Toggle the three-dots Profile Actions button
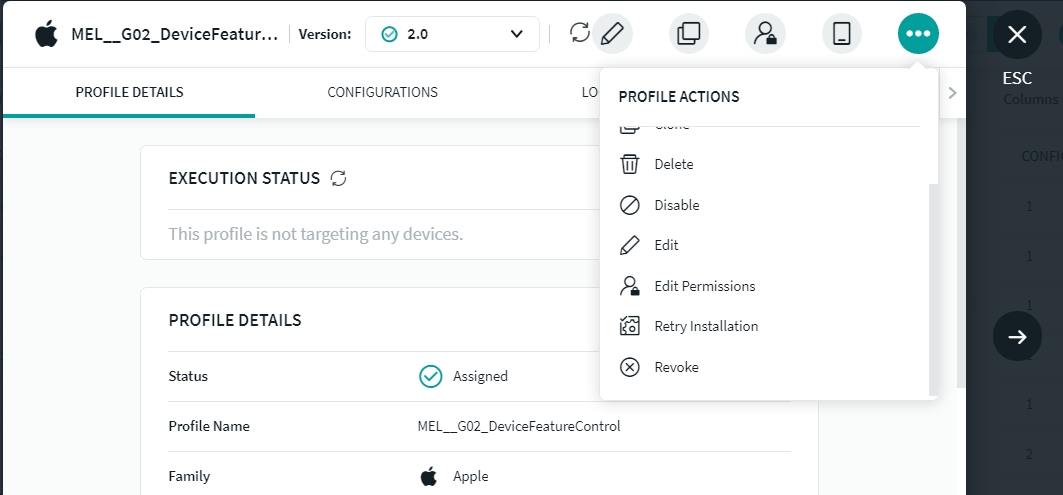Image resolution: width=1063 pixels, height=495 pixels. coord(918,34)
